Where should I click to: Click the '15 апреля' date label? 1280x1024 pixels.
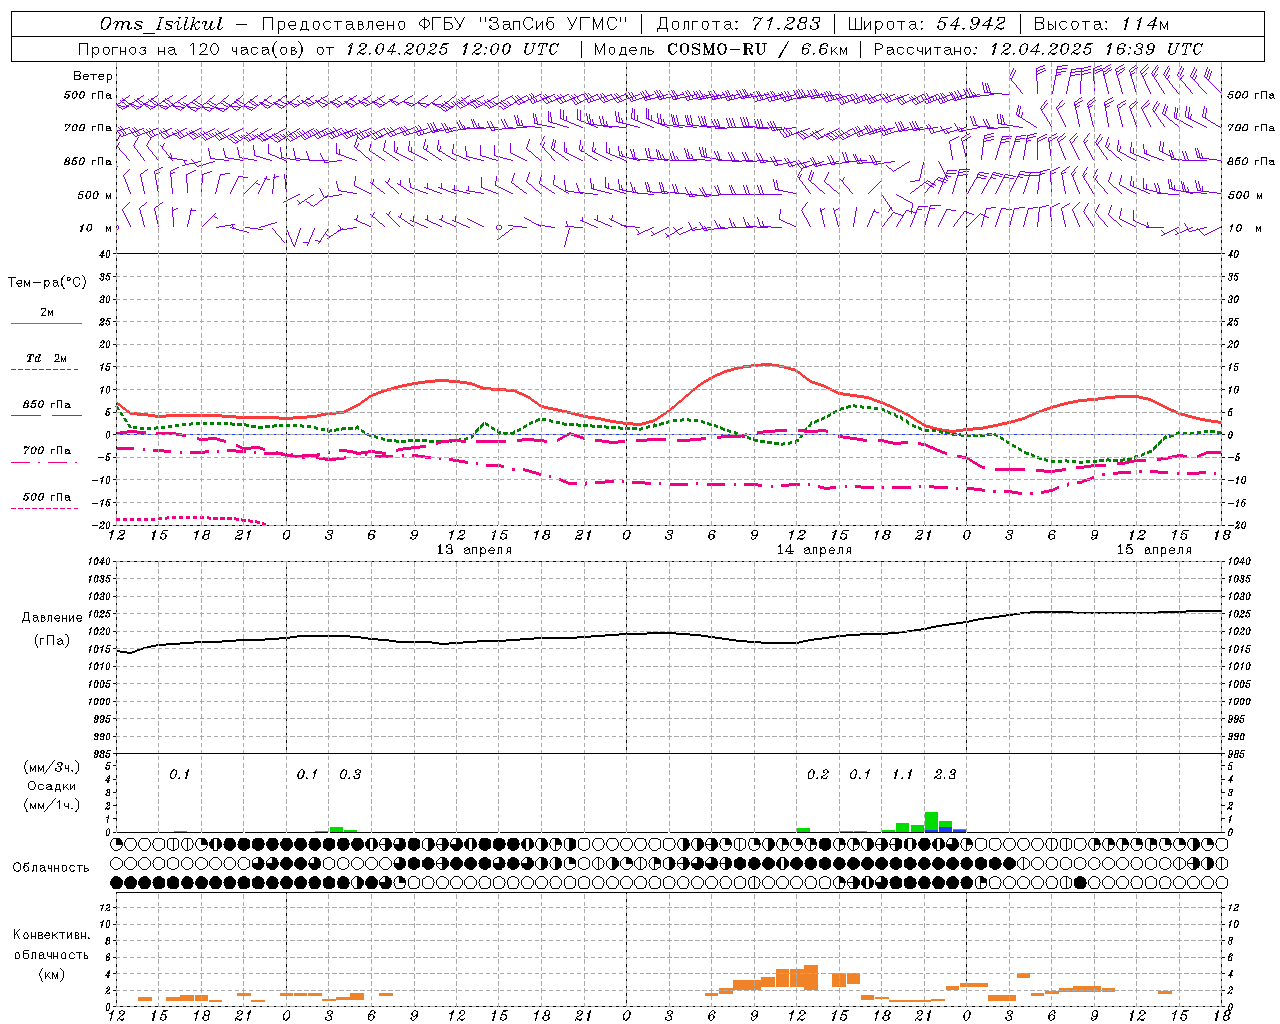click(x=1154, y=550)
